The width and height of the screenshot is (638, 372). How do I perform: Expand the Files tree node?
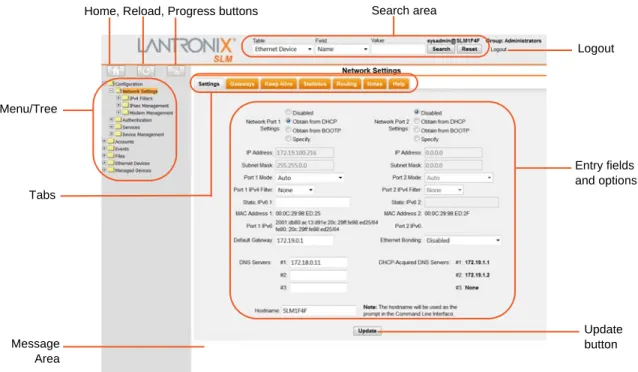(104, 155)
